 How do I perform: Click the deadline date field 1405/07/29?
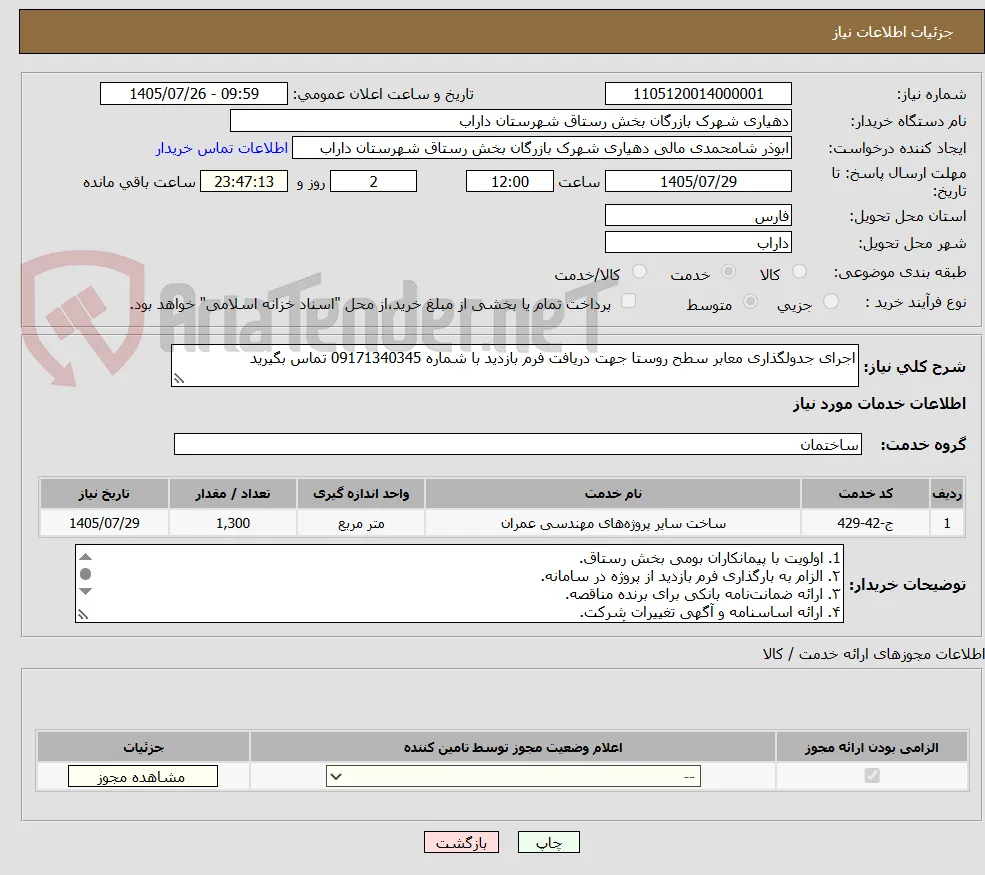[x=698, y=182]
